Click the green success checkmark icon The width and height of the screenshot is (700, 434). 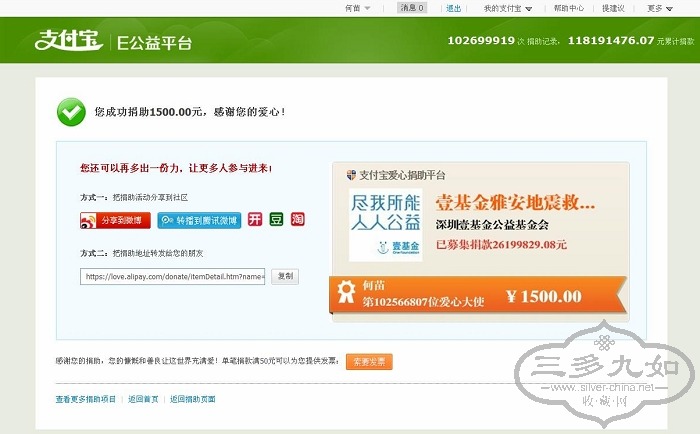(70, 111)
